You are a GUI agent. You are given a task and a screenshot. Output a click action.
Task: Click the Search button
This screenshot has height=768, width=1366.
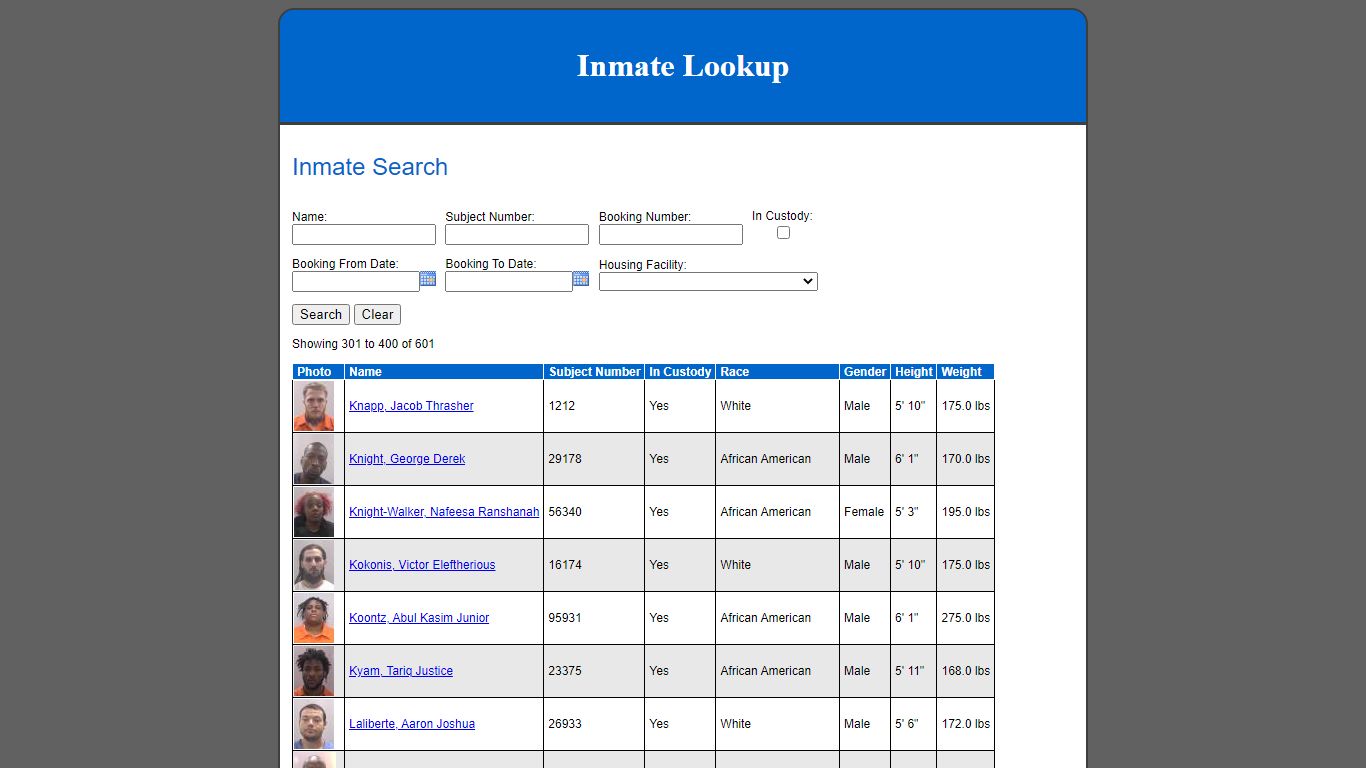(x=320, y=314)
